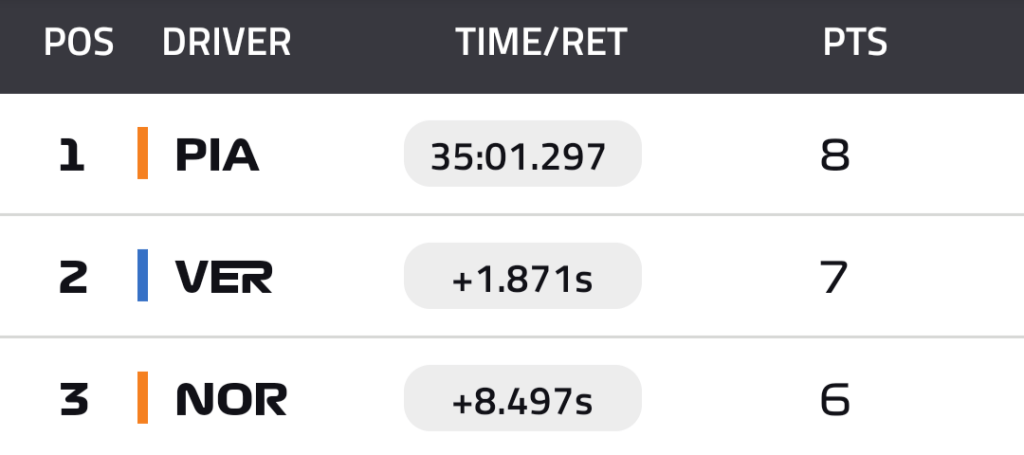The width and height of the screenshot is (1024, 455).
Task: Click the 7 points value for VER
Action: tap(835, 277)
